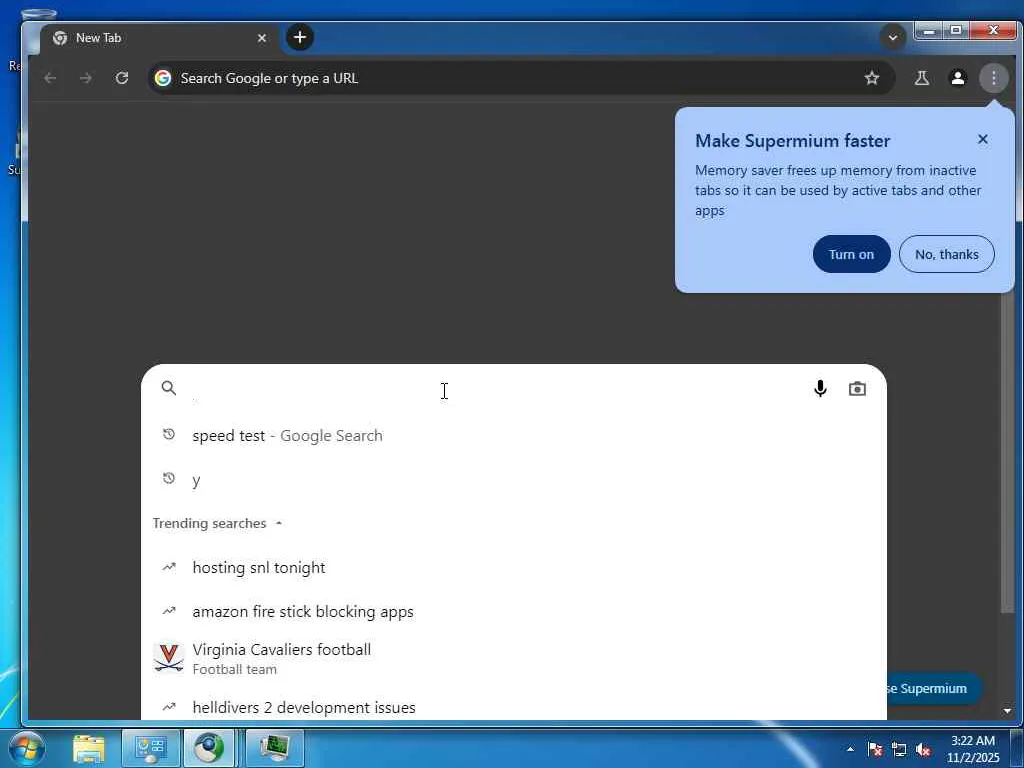The width and height of the screenshot is (1024, 768).
Task: Click the Customise Supermium button
Action: 934,688
